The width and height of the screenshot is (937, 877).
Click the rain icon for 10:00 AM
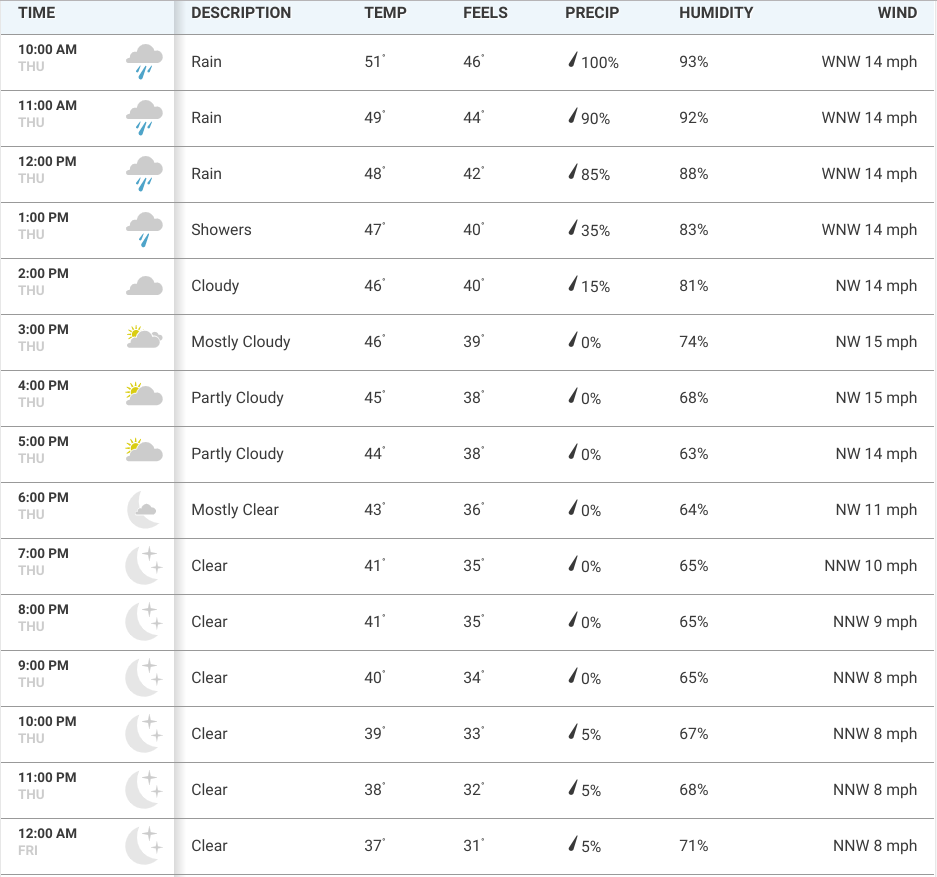coord(145,61)
